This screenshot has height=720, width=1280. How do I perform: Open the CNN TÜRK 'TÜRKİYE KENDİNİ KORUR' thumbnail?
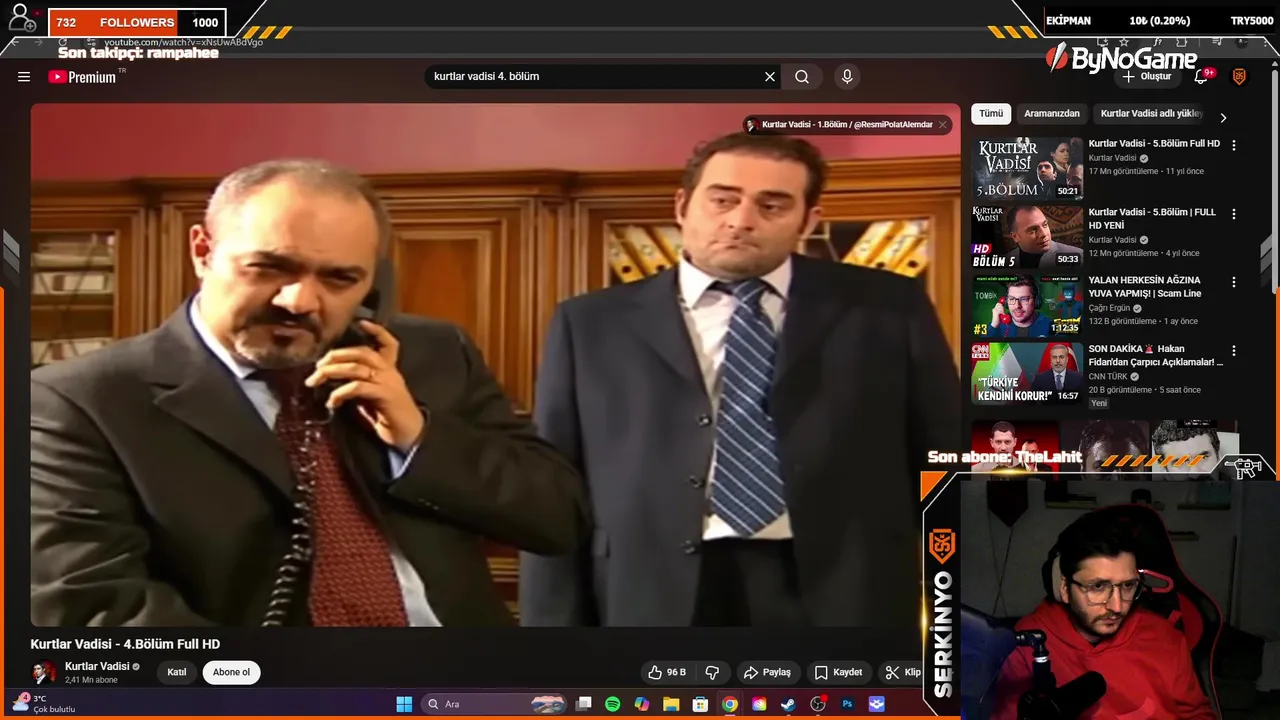[1027, 374]
